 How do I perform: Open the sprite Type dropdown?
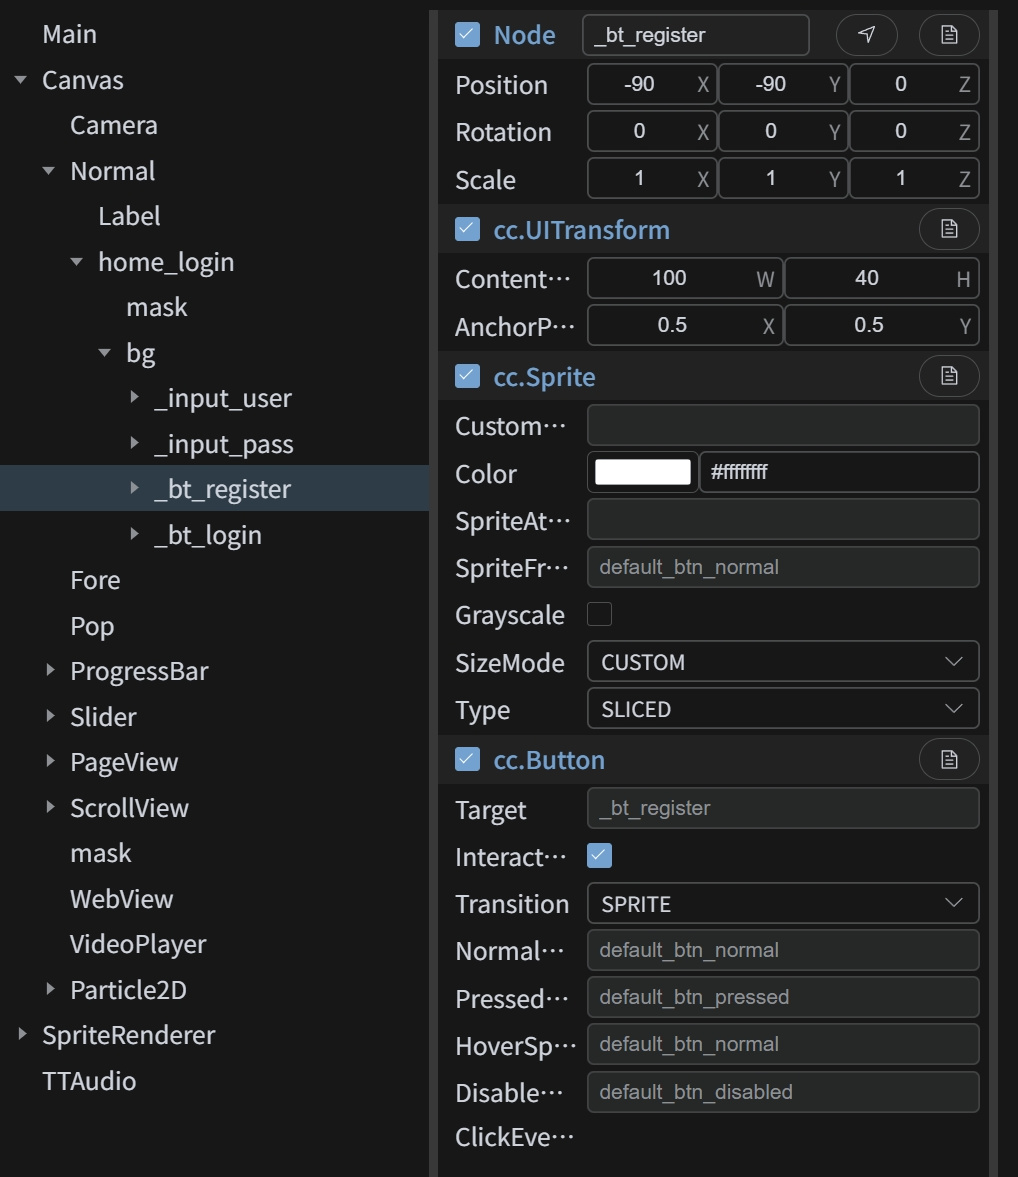[782, 709]
